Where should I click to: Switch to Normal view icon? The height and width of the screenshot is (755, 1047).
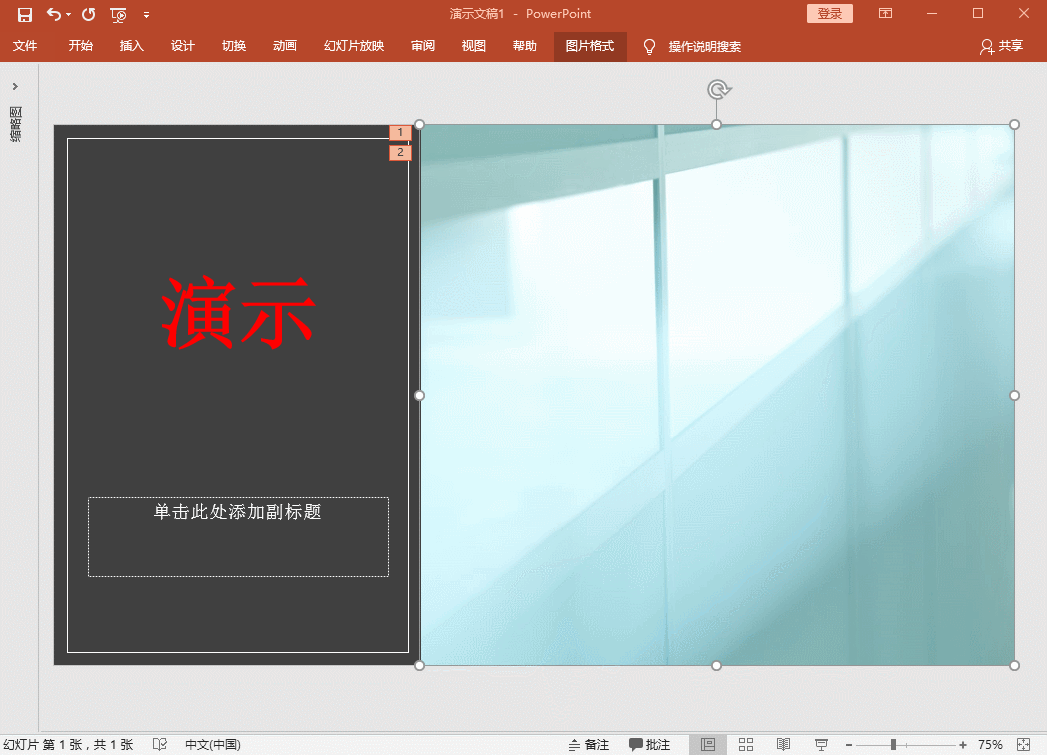[708, 744]
